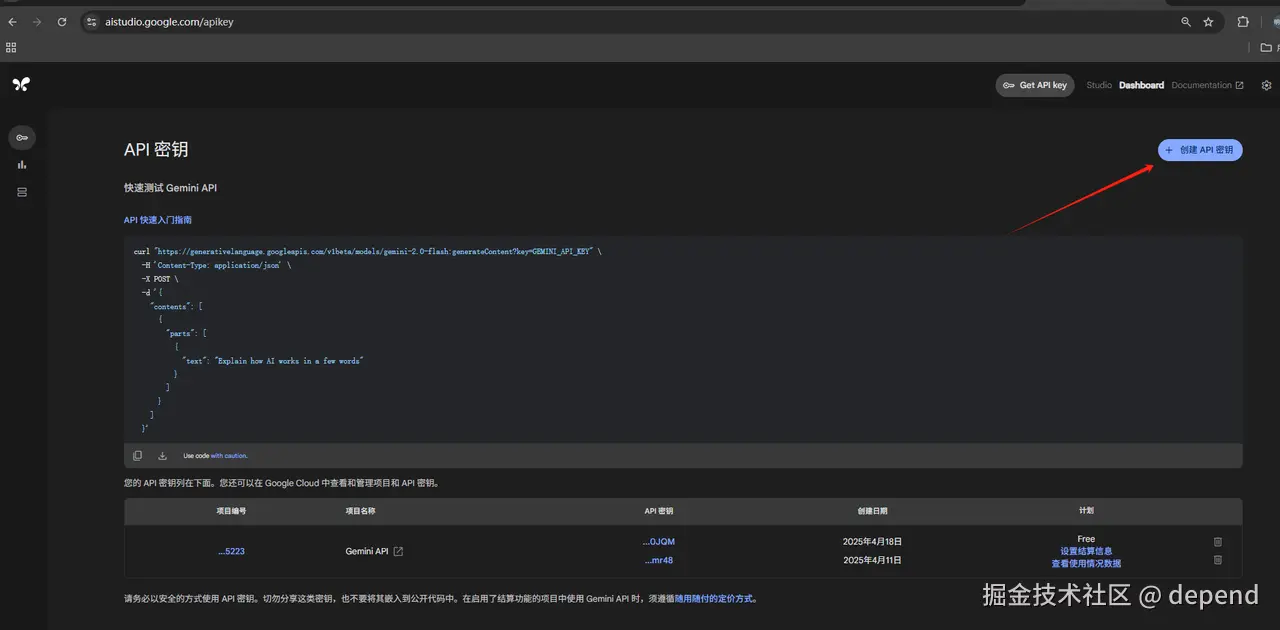This screenshot has width=1280, height=630.
Task: Select the API key icon in the sidebar
Action: 22,137
